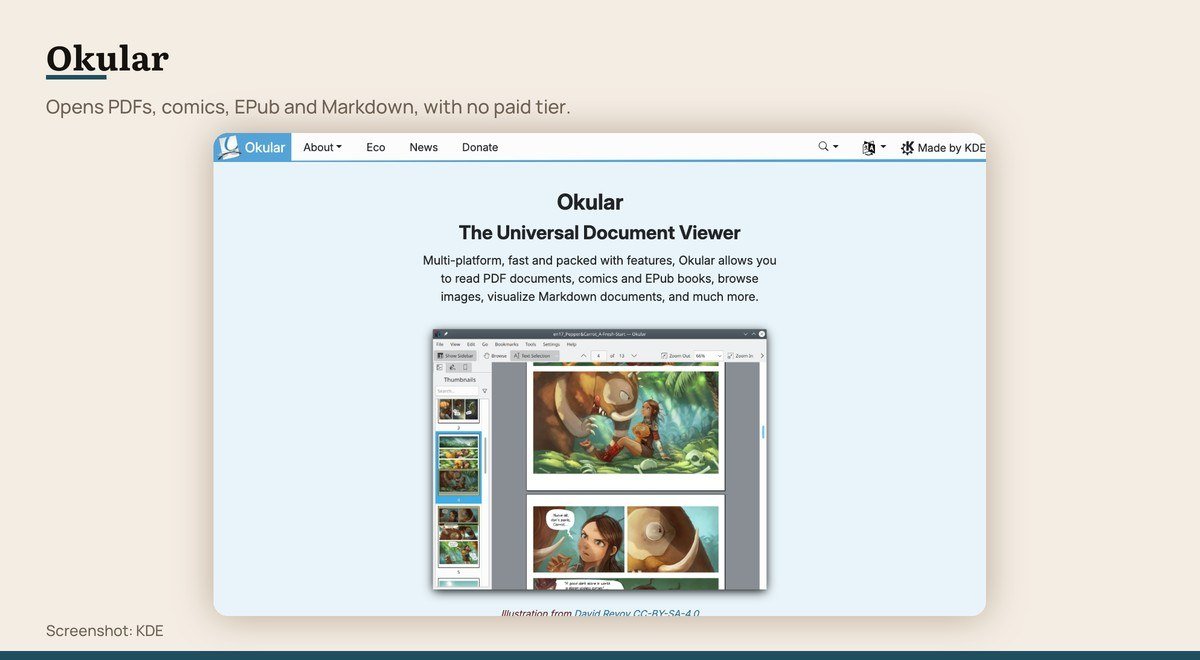
Task: Switch to the first sidebar panel tab
Action: pos(440,368)
